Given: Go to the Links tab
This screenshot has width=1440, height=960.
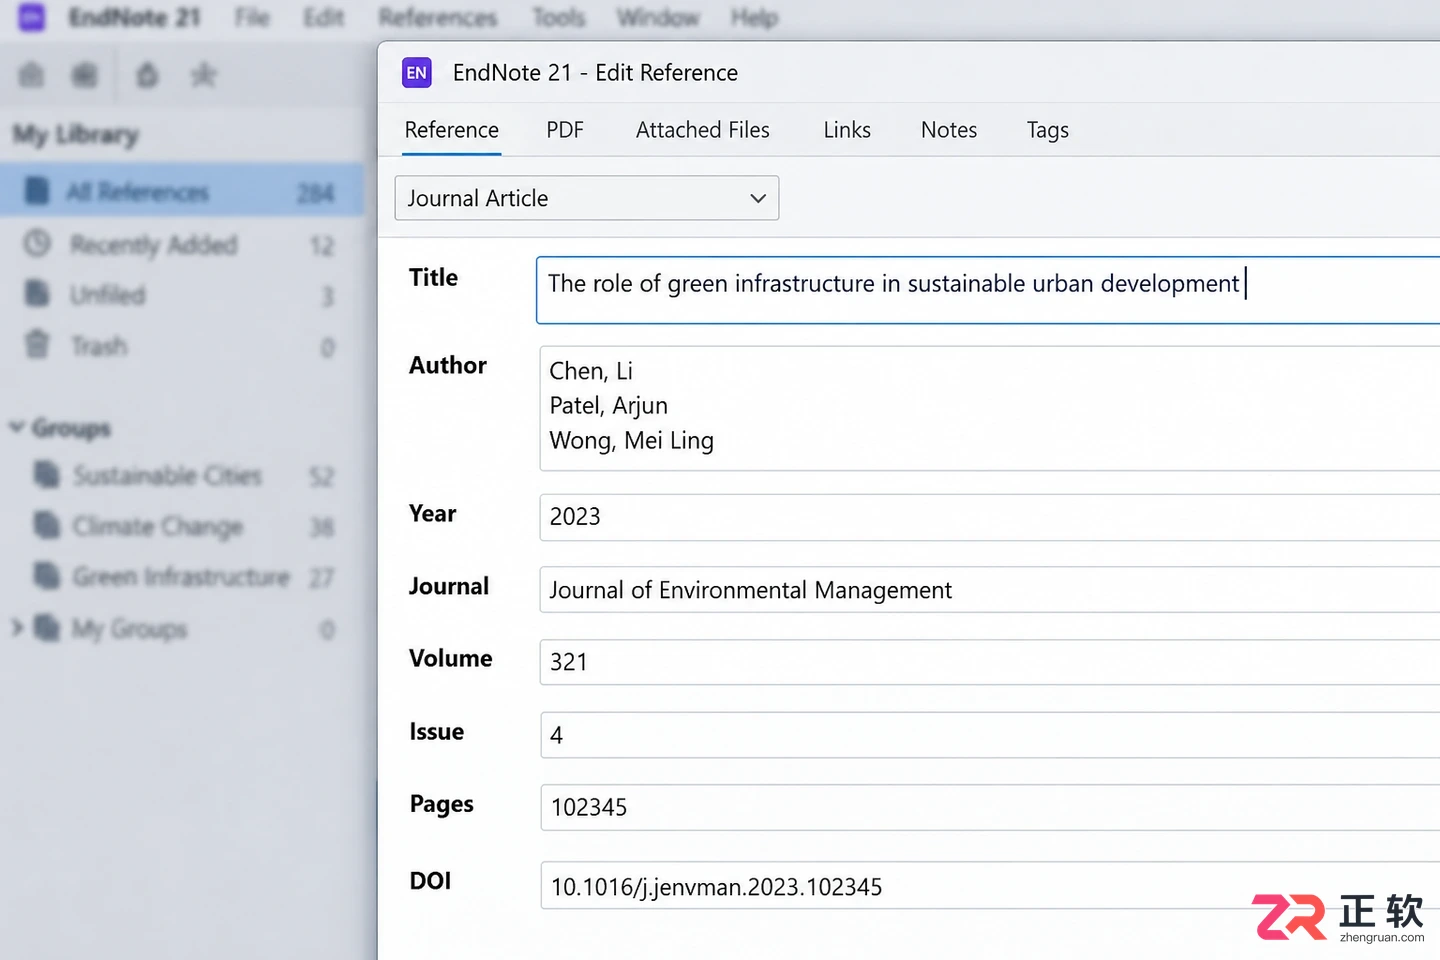Looking at the screenshot, I should click(847, 130).
